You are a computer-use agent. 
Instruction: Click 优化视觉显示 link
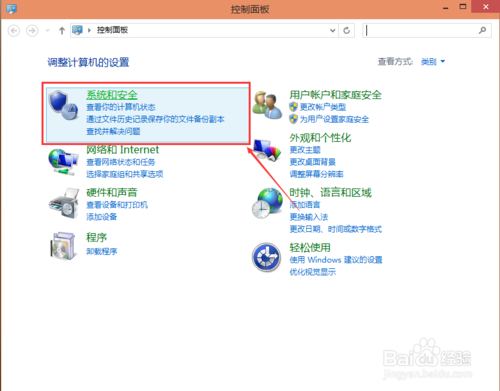click(313, 272)
